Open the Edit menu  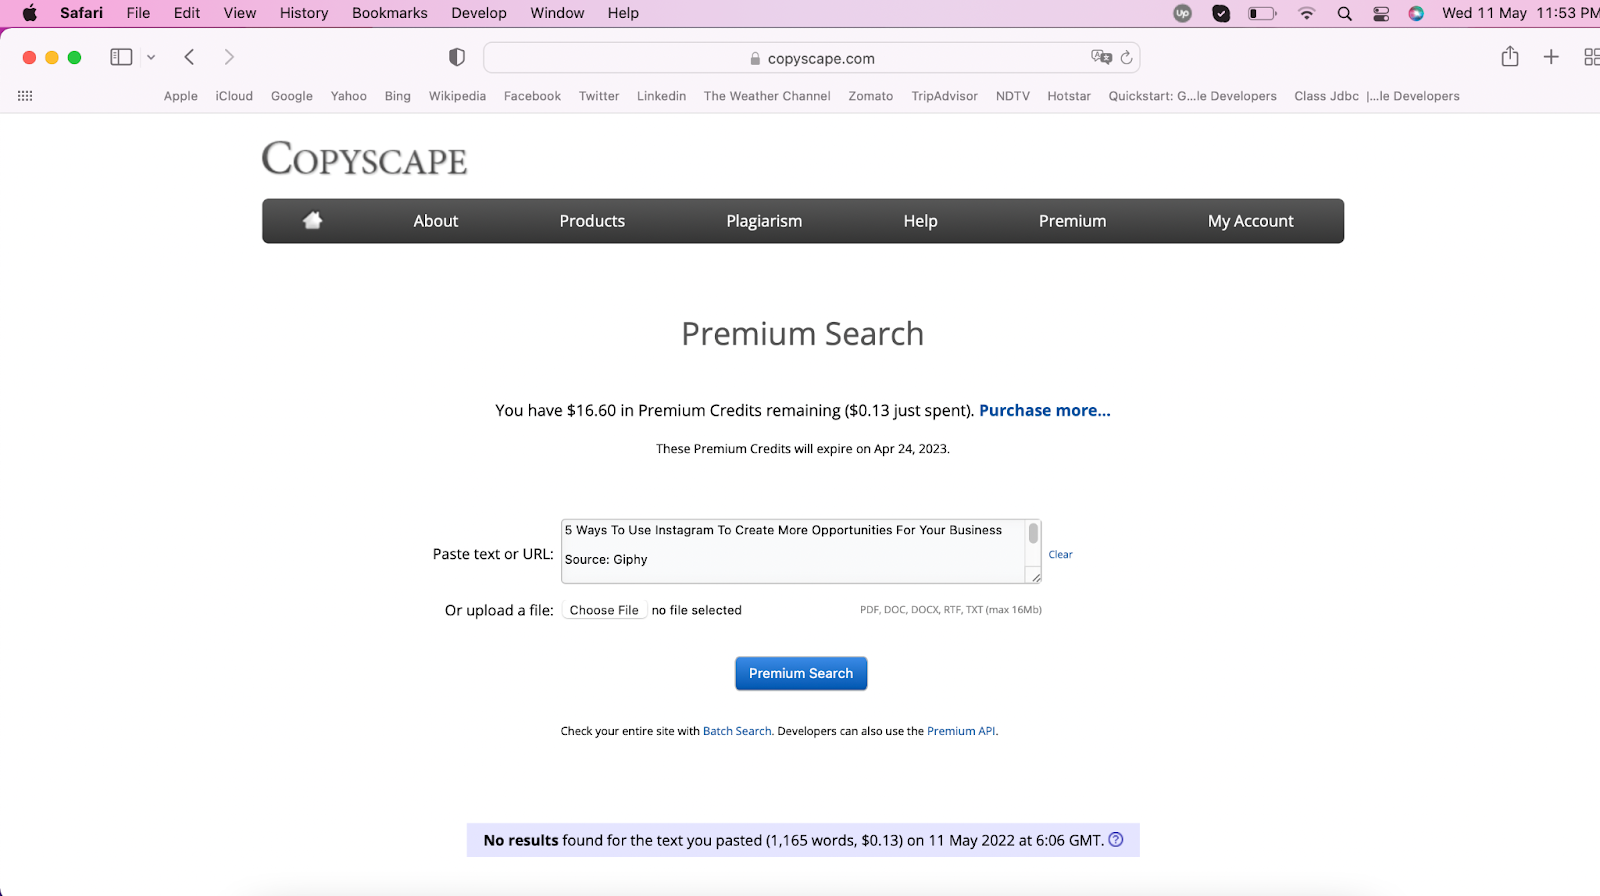coord(187,13)
